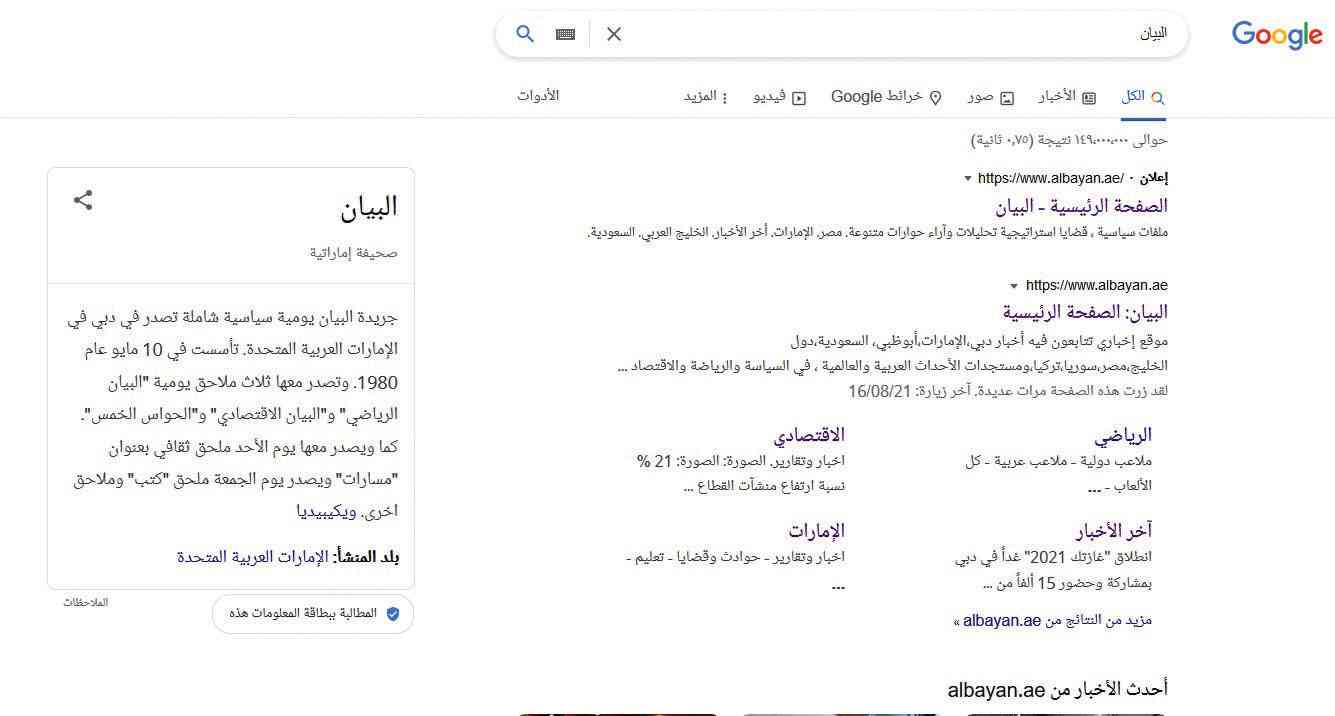Clear the search box with X

click(614, 34)
